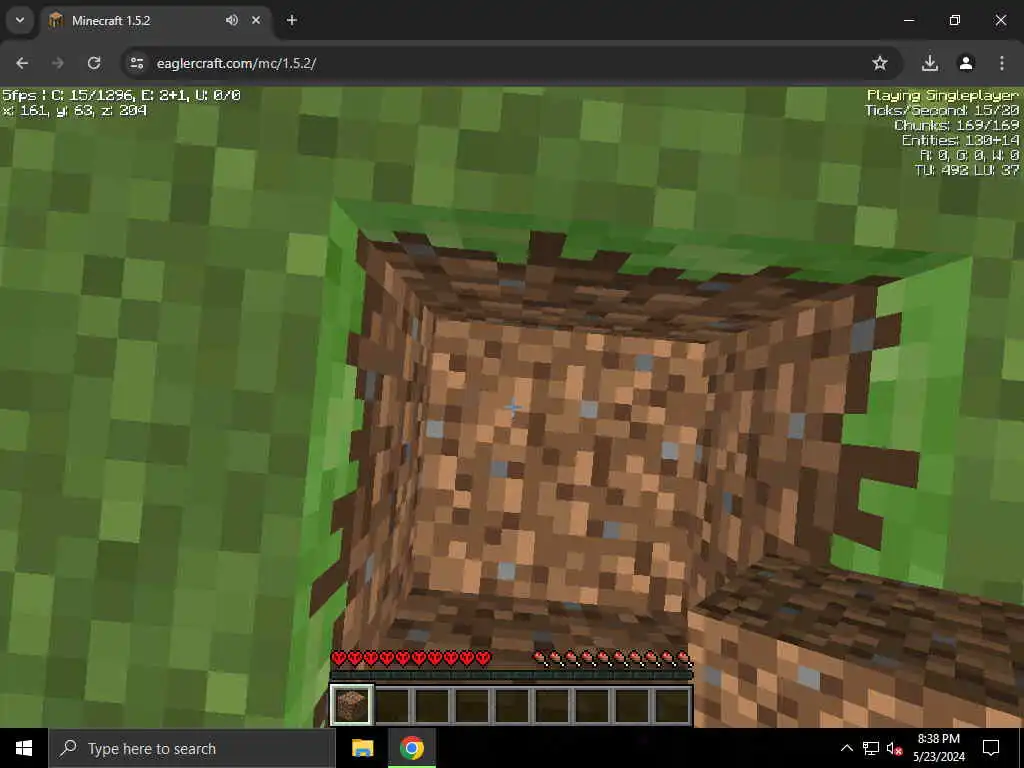The width and height of the screenshot is (1024, 768).
Task: Open File Explorer from the taskbar
Action: [362, 748]
